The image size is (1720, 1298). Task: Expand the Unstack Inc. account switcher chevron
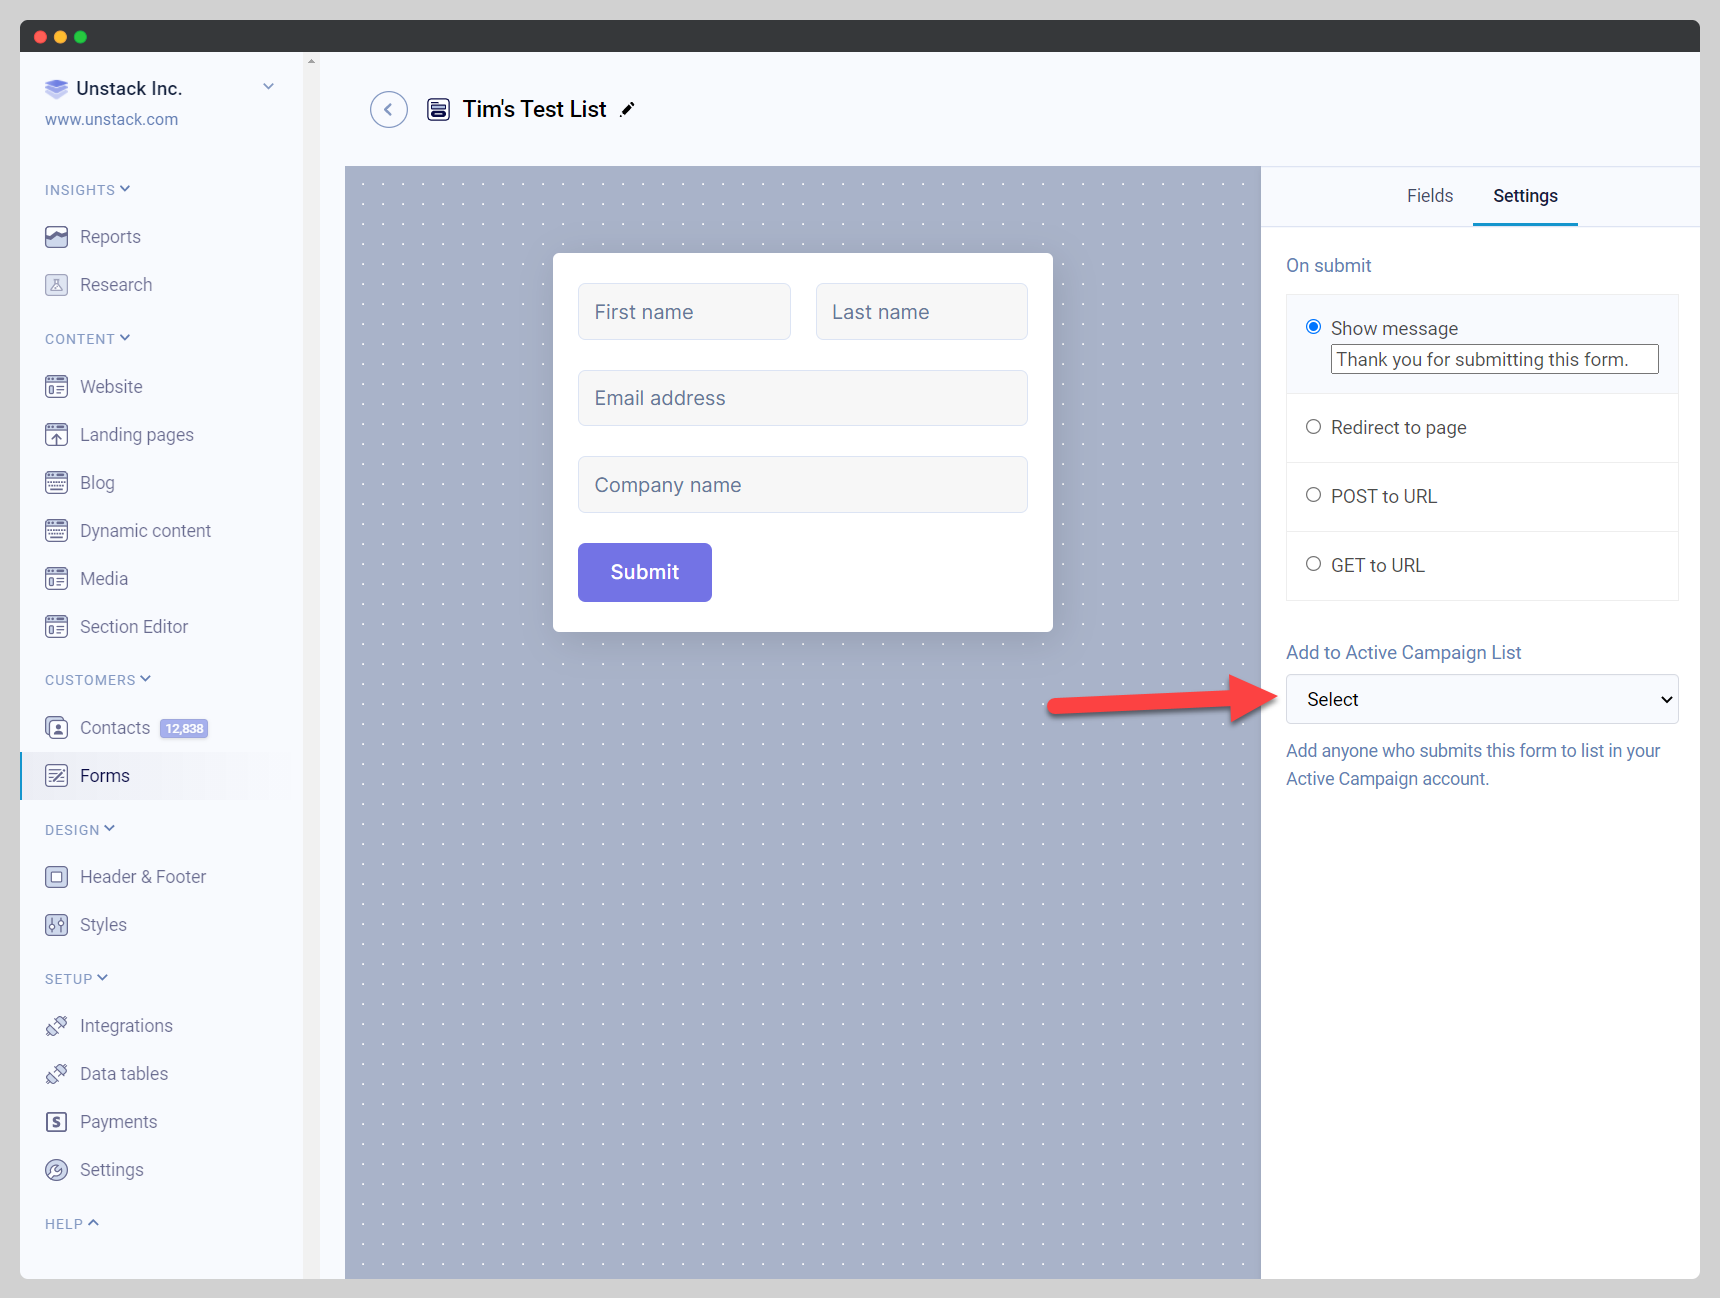pos(268,87)
